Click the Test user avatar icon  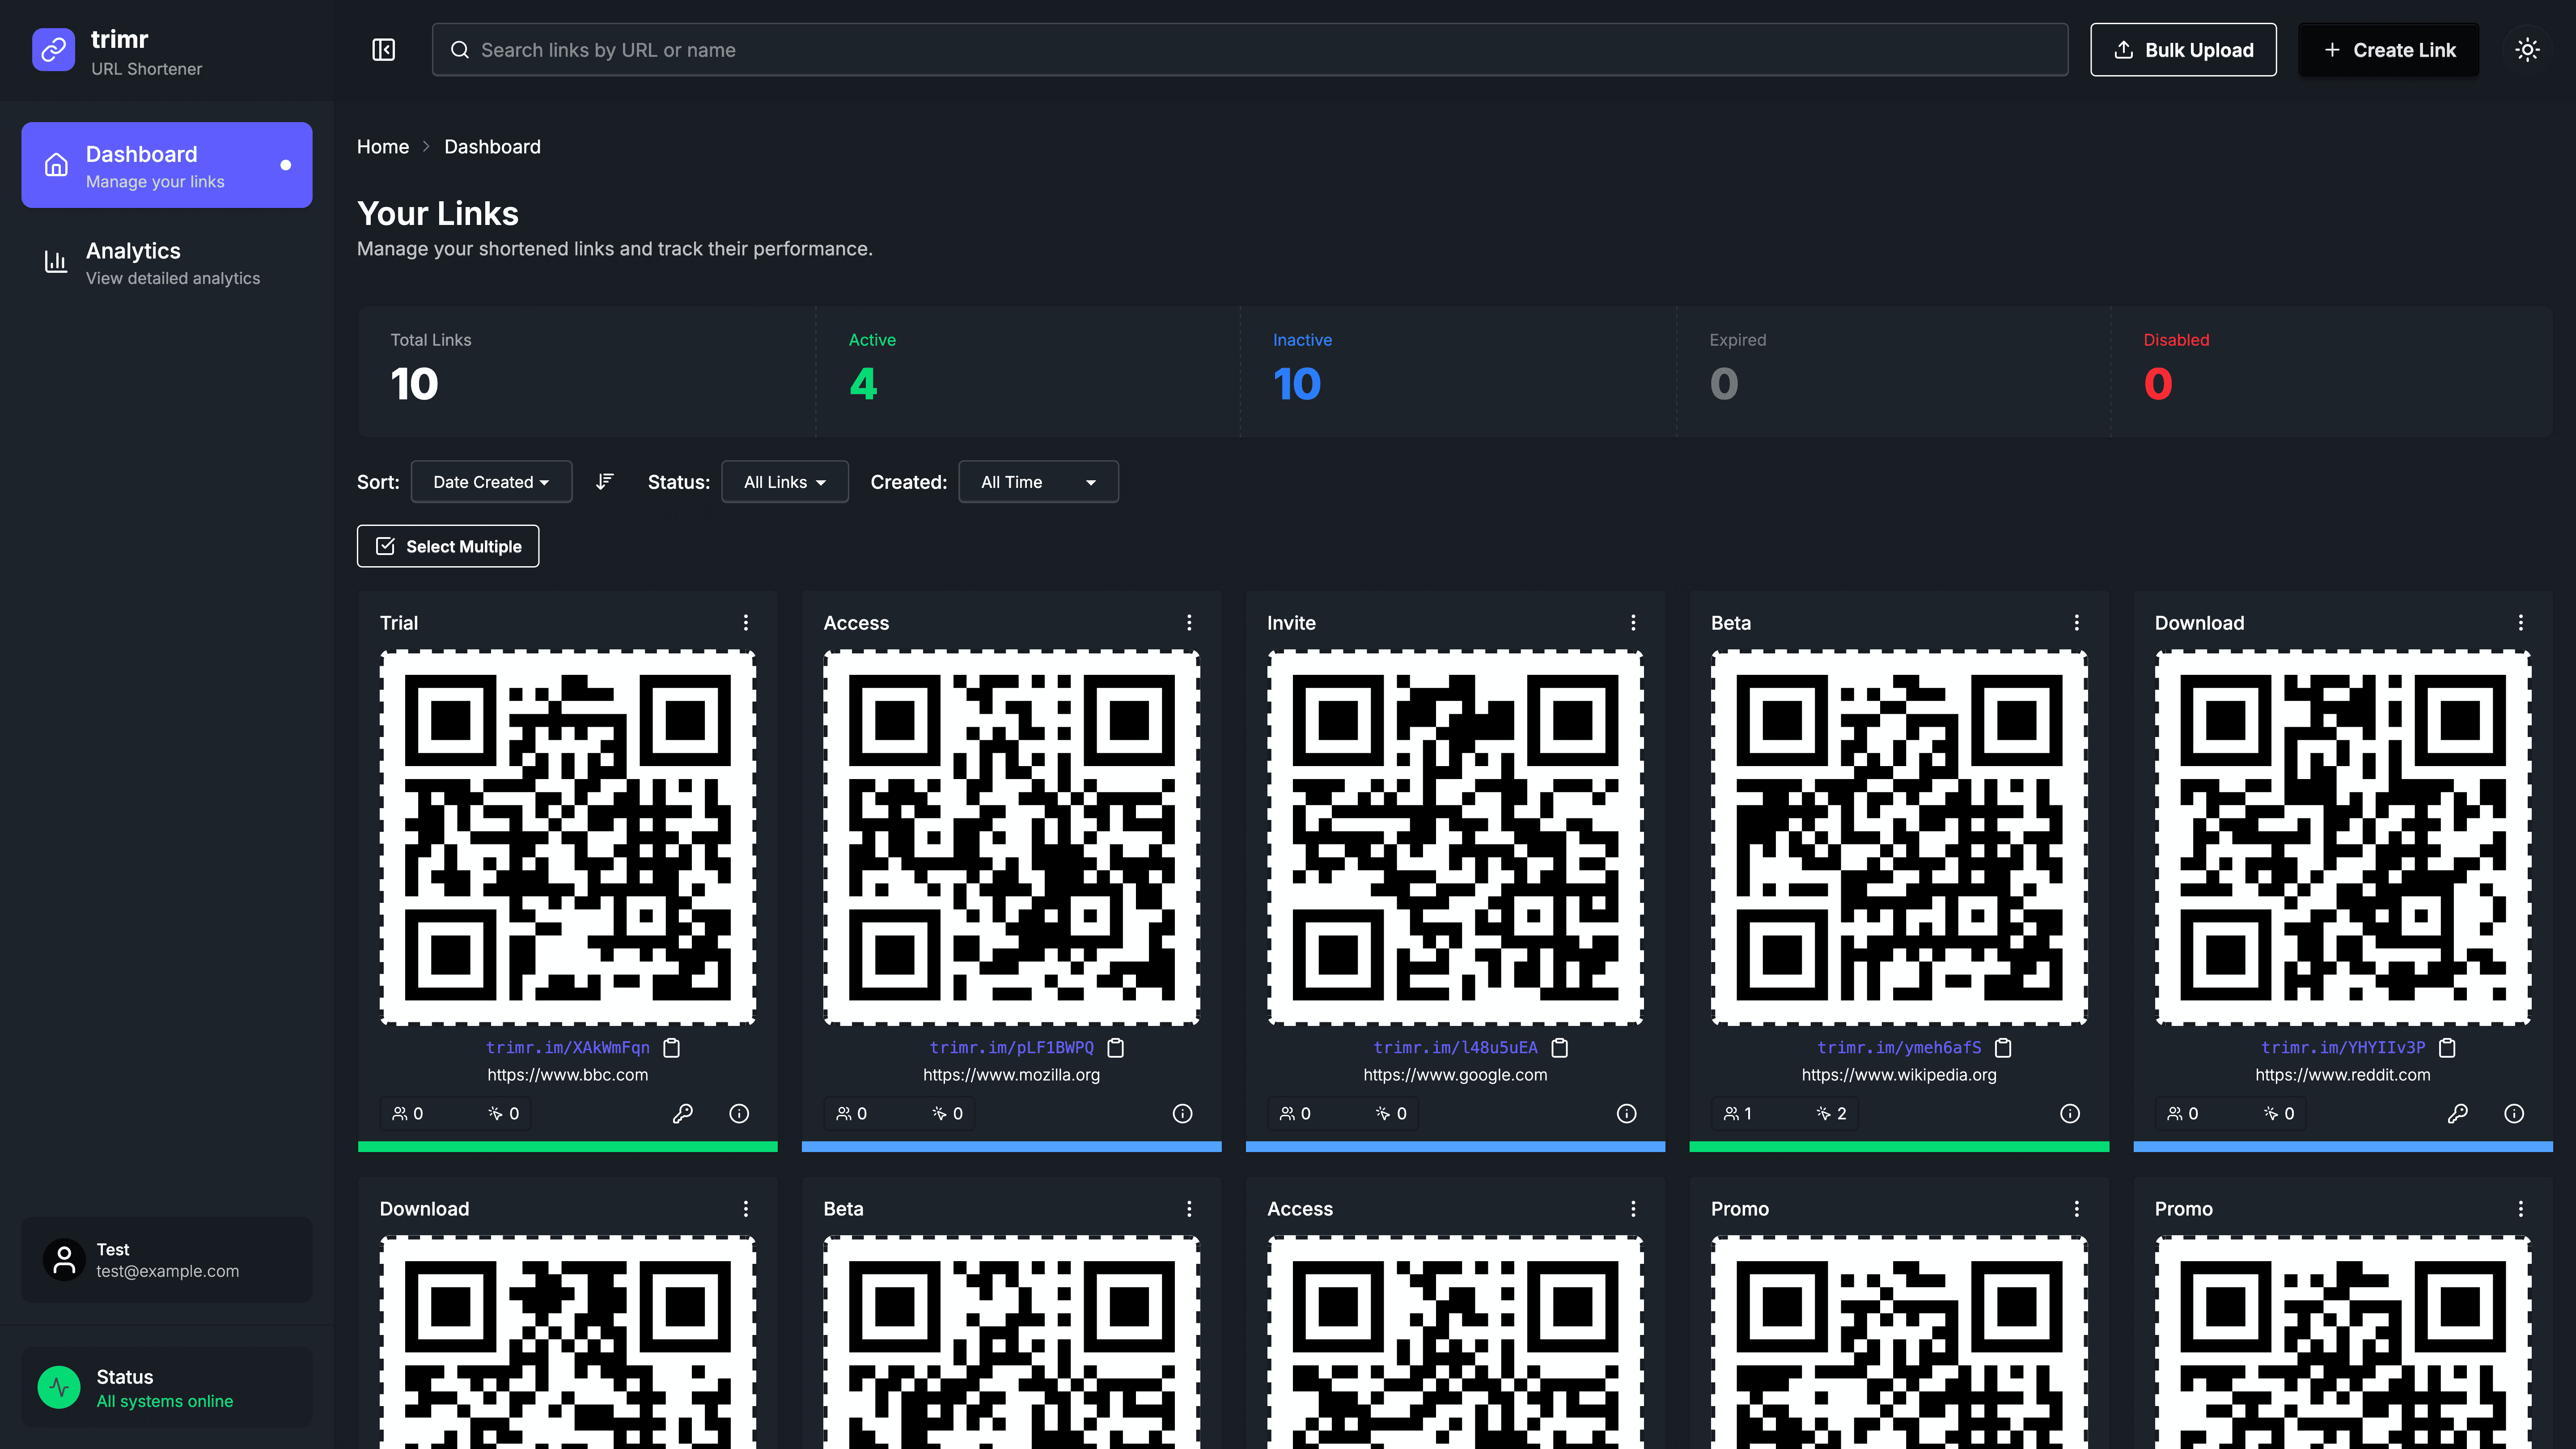(64, 1260)
